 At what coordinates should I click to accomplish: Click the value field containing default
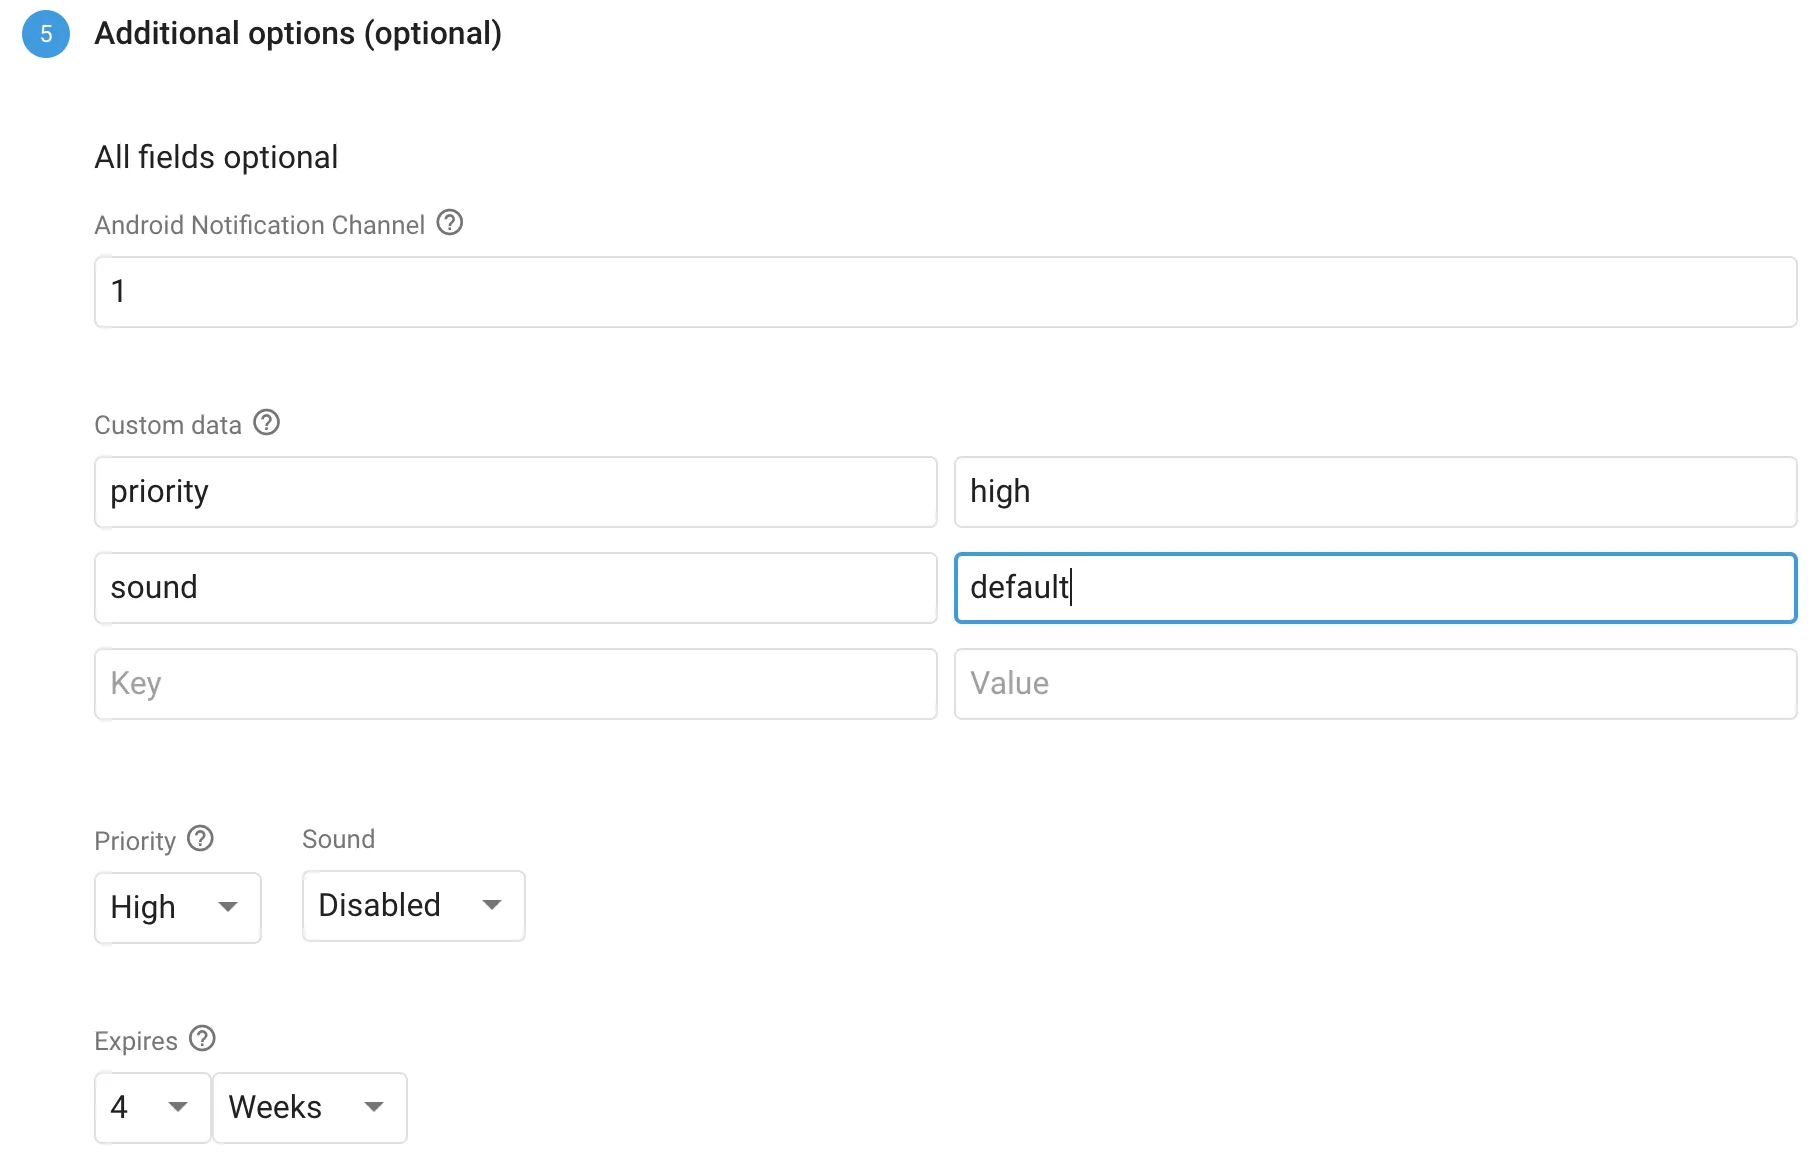1375,588
